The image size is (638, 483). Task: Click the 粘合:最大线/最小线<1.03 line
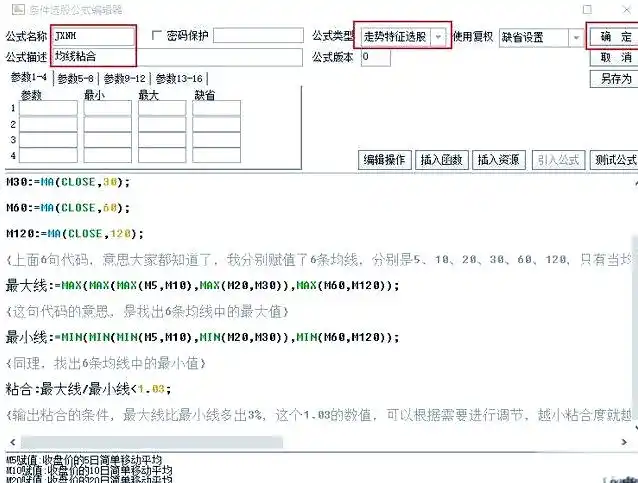click(x=88, y=389)
